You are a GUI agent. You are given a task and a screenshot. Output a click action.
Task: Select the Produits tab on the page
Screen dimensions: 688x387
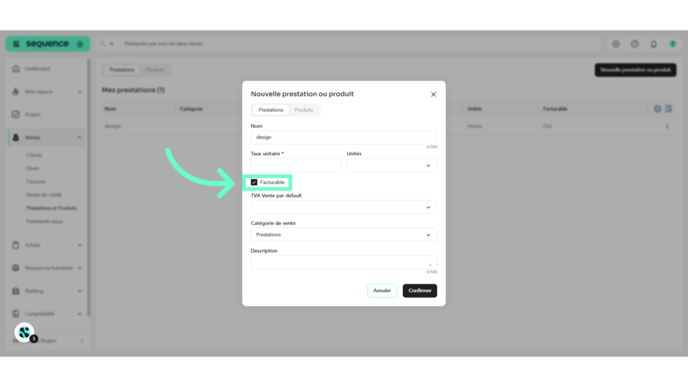pyautogui.click(x=154, y=70)
